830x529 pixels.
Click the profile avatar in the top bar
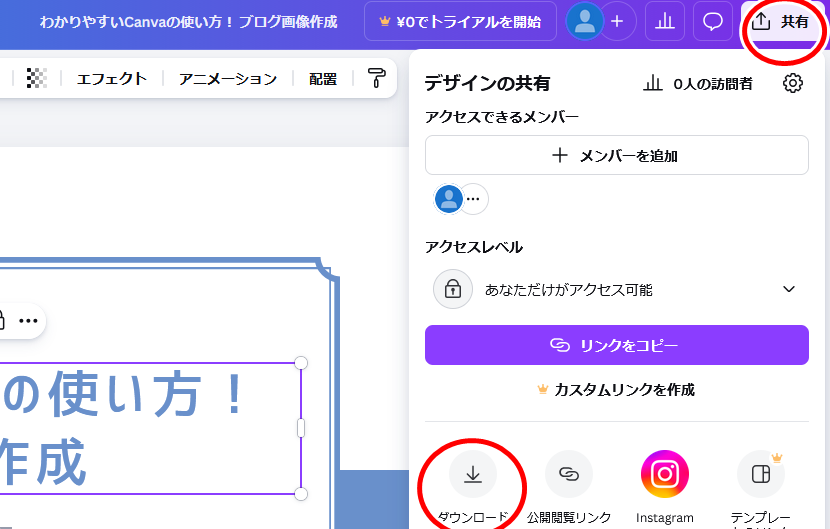pos(584,21)
